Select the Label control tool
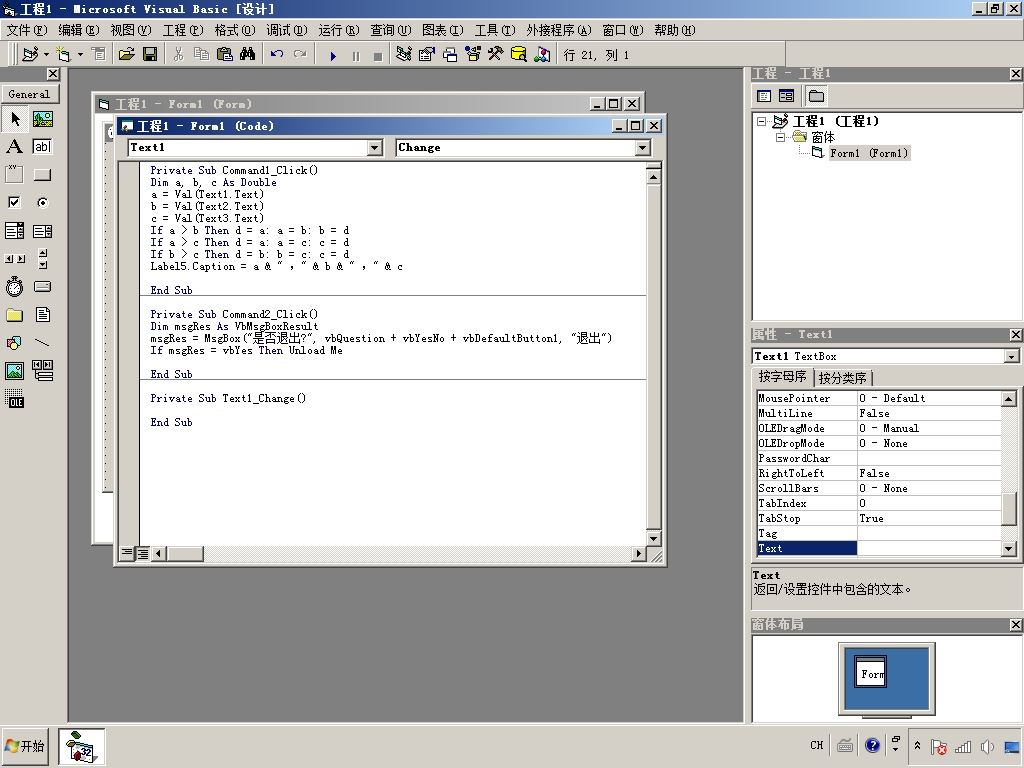 [14, 147]
